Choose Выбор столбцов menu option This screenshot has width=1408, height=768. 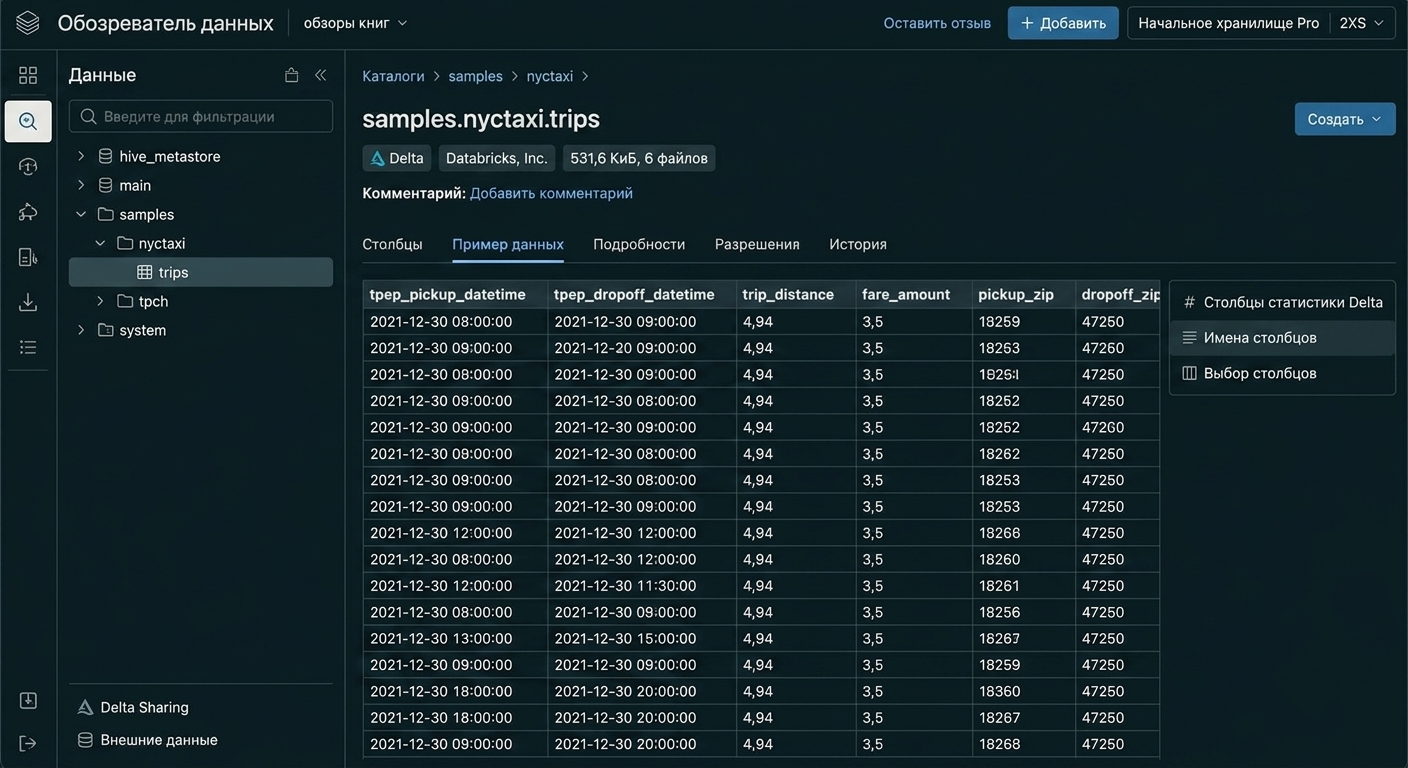click(1282, 373)
